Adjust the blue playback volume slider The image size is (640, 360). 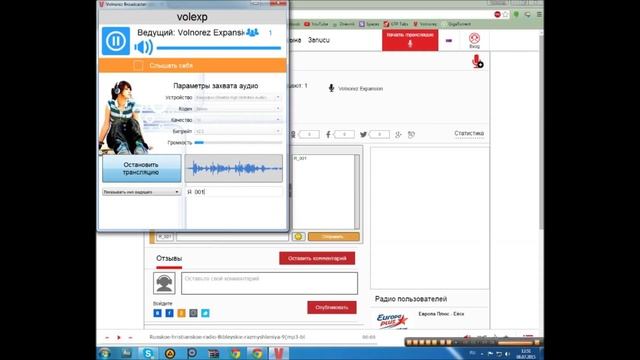coord(219,48)
